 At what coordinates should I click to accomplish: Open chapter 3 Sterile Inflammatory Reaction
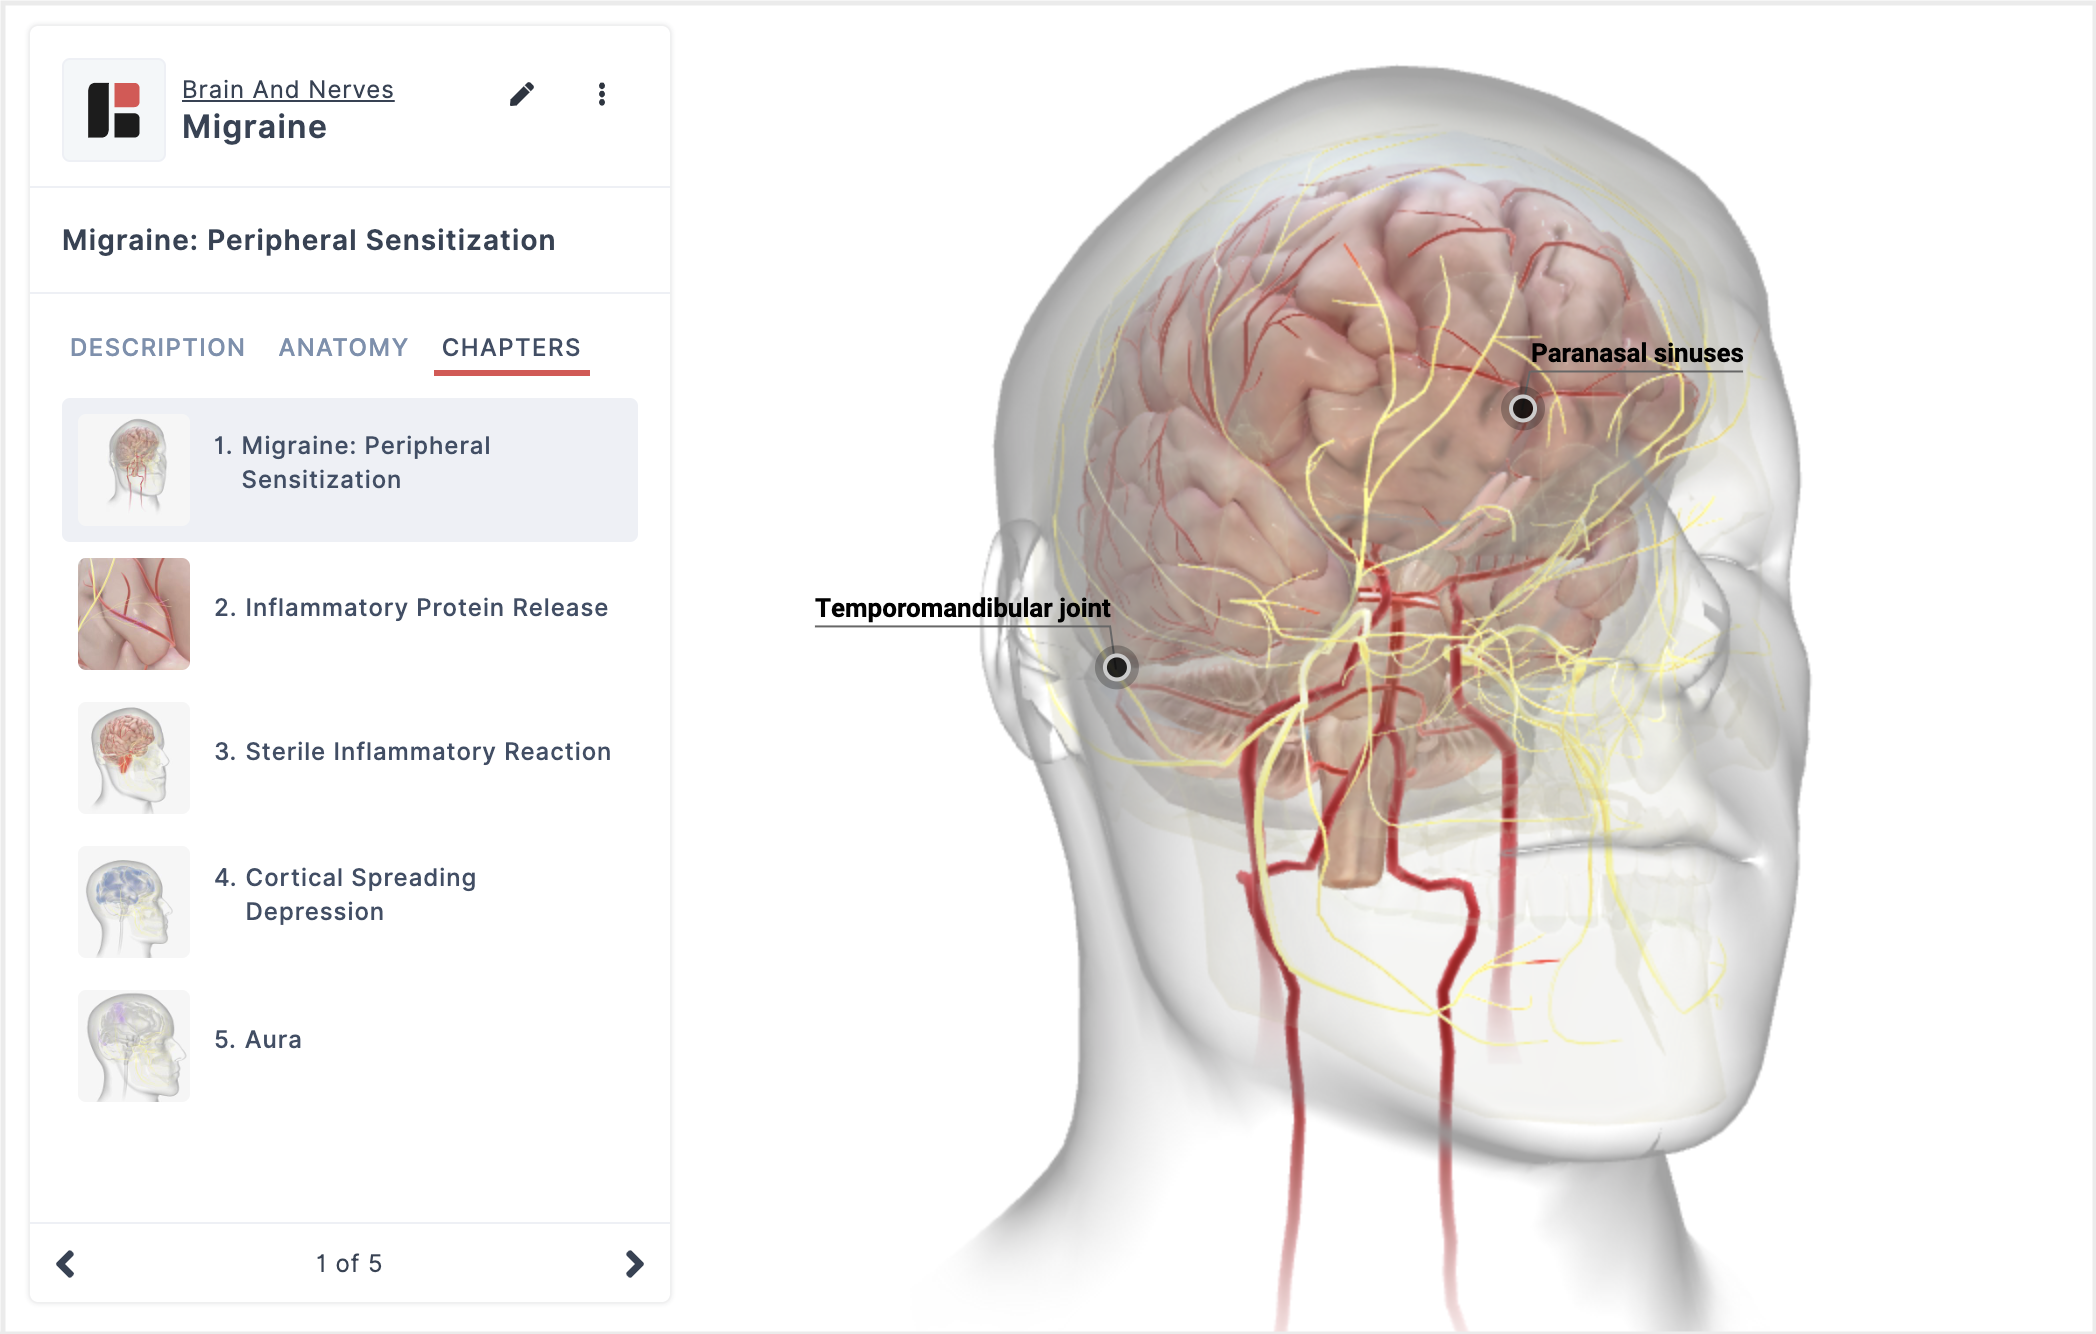coord(350,758)
